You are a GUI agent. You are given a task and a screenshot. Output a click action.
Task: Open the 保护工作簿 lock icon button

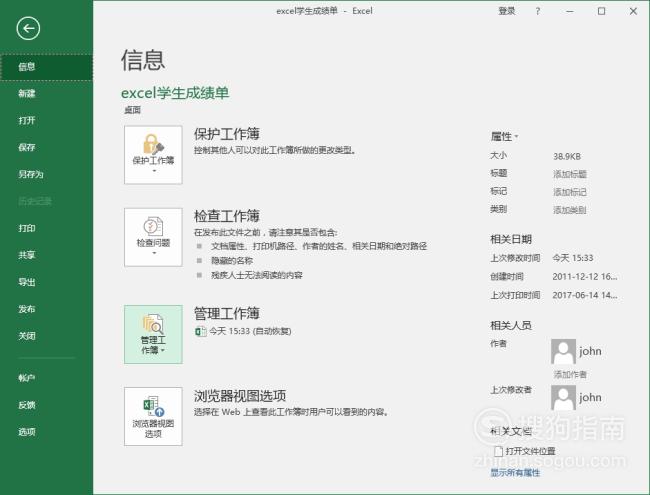pyautogui.click(x=153, y=155)
